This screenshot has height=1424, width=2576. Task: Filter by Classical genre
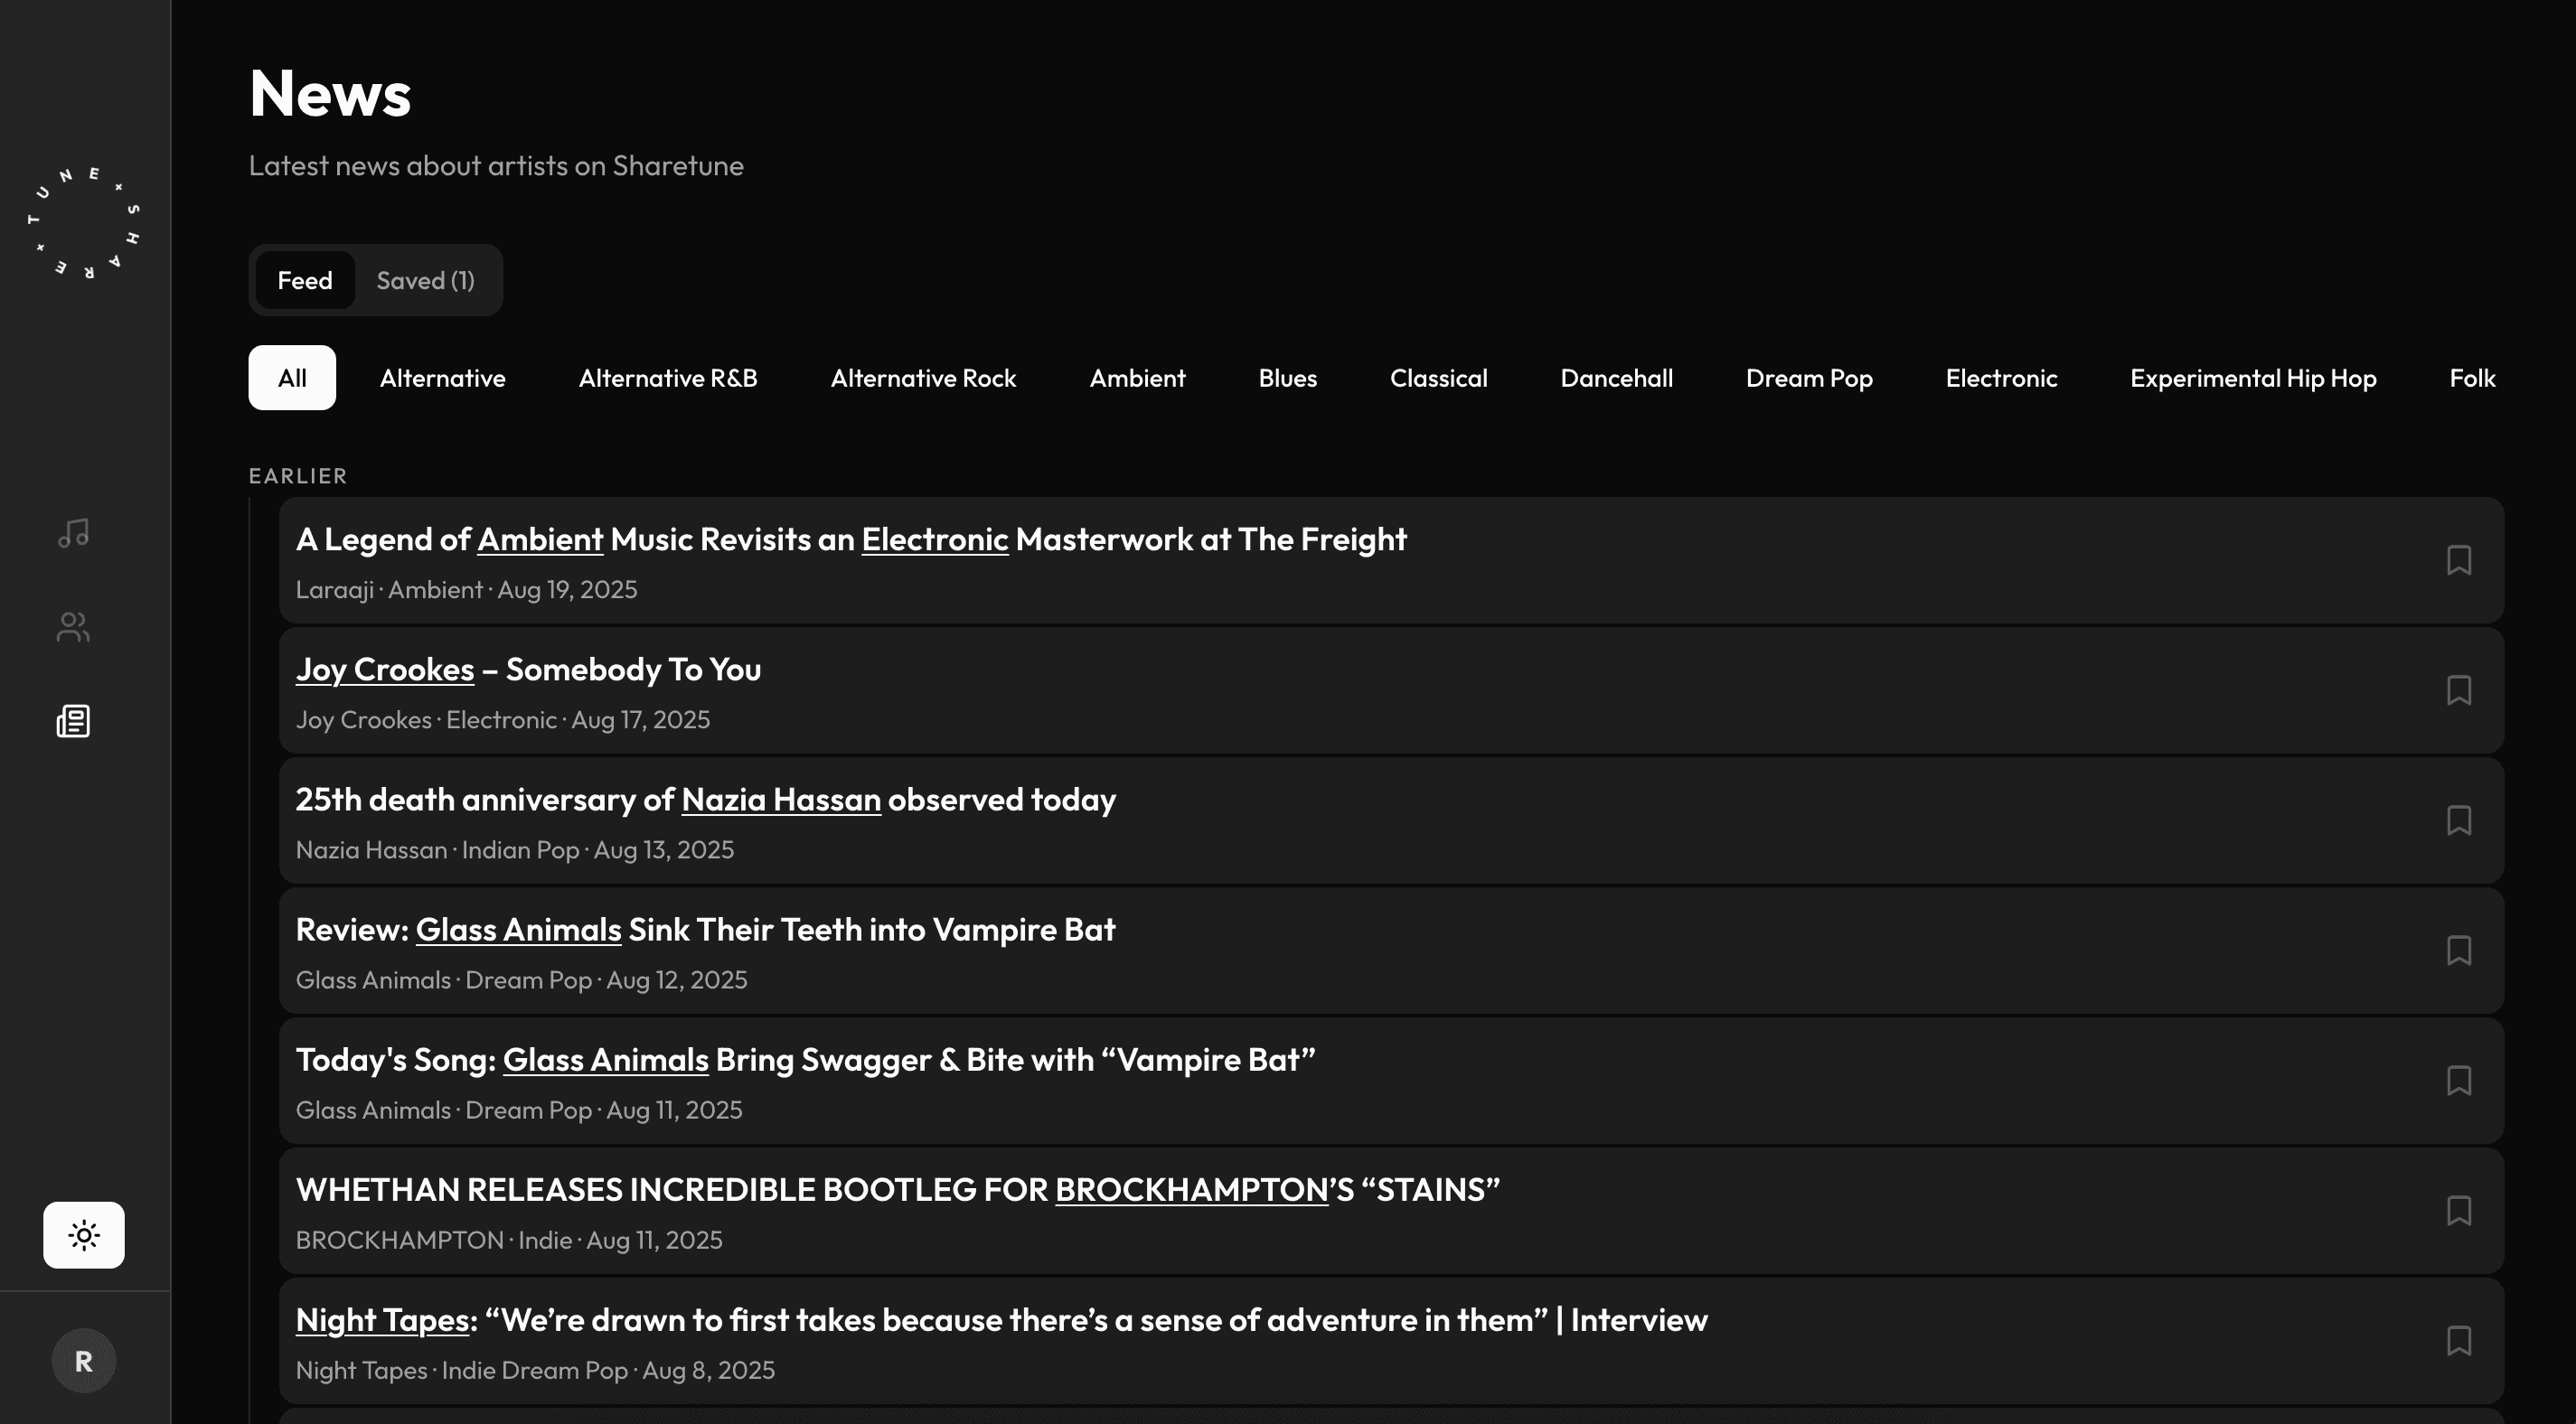coord(1439,378)
